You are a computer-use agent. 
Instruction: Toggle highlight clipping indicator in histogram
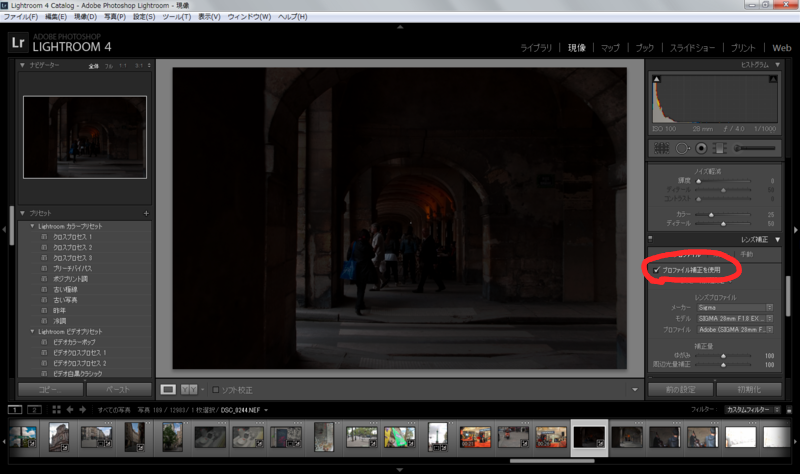(773, 79)
